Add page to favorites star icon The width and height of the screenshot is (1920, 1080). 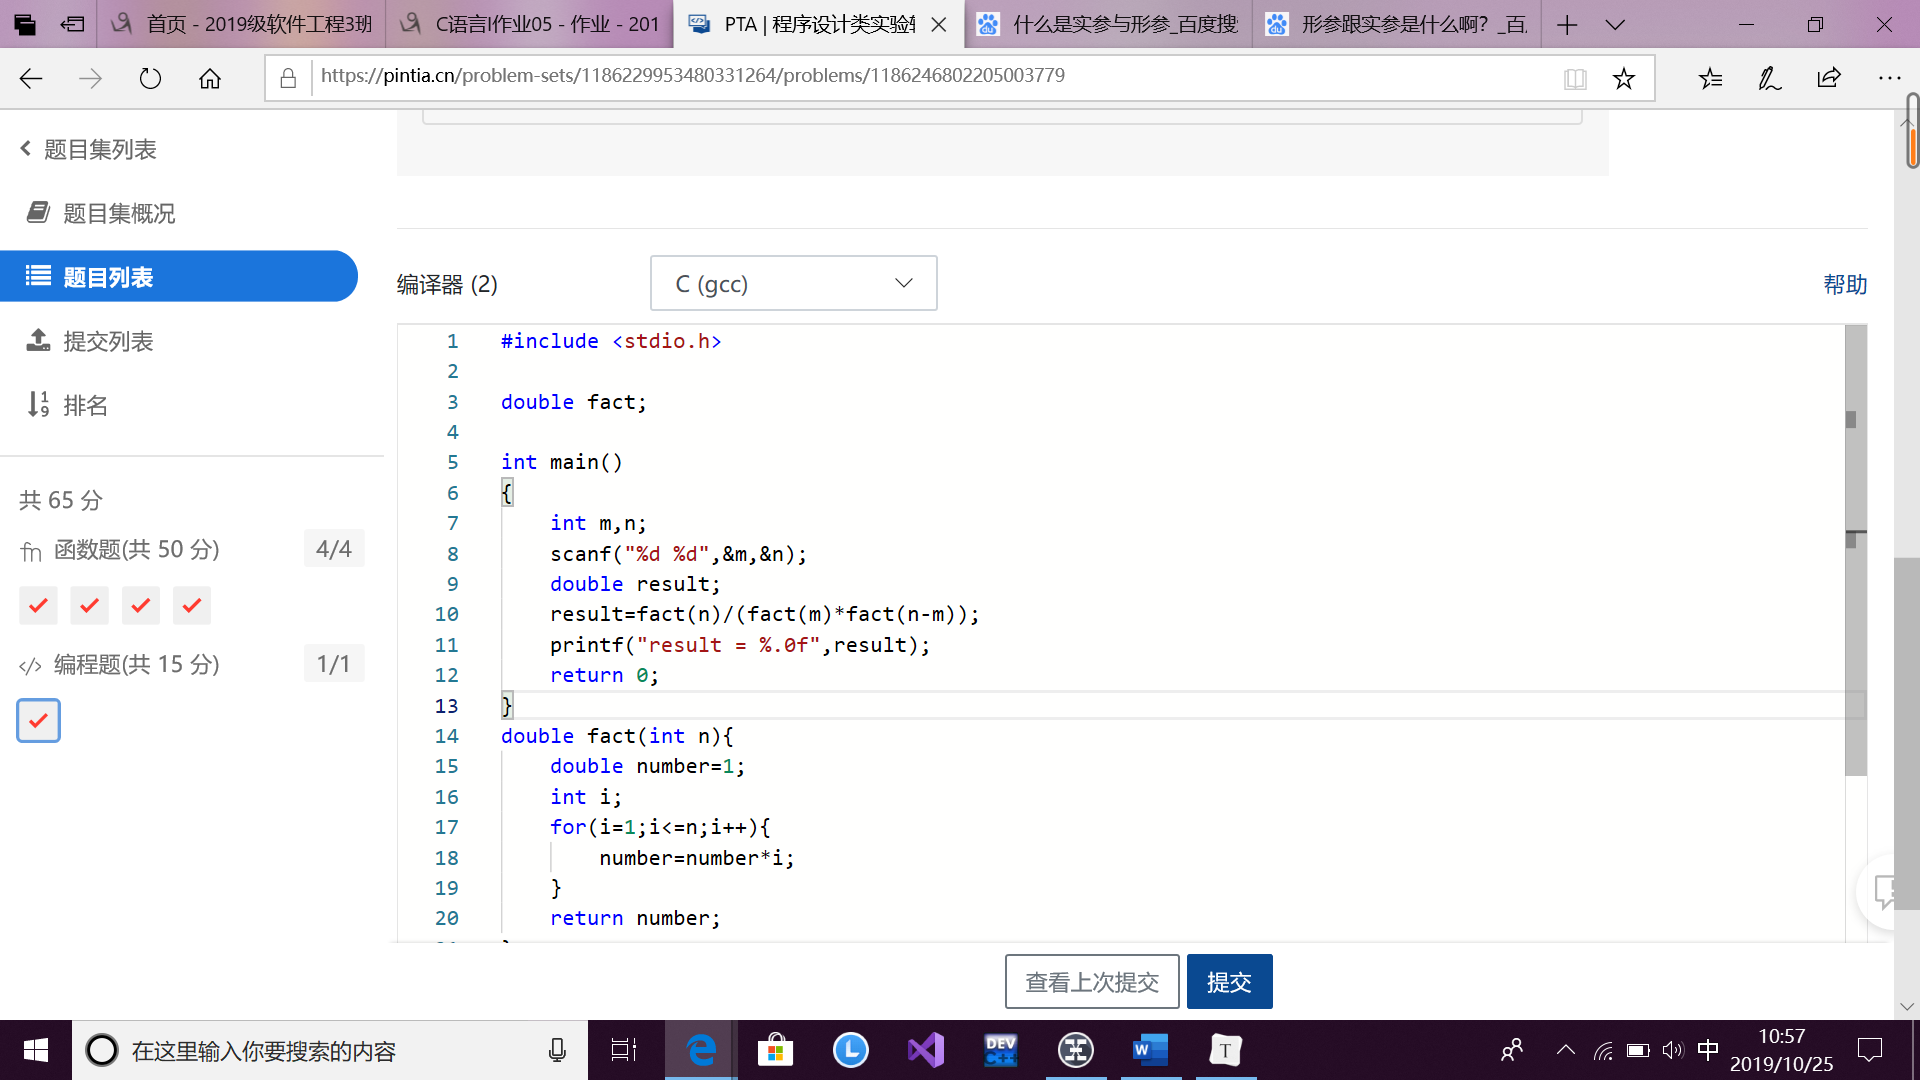click(x=1624, y=78)
